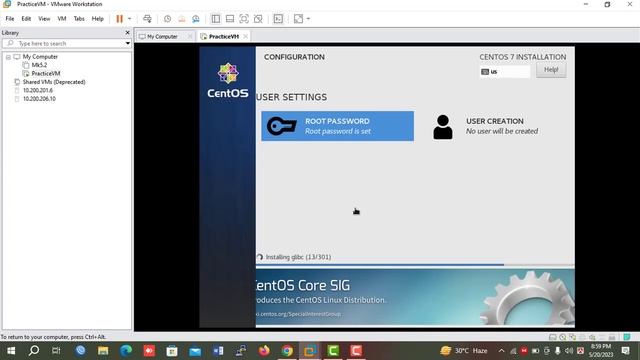640x360 pixels.
Task: Select Shared VMs (Deprecated) entry
Action: [x=54, y=82]
